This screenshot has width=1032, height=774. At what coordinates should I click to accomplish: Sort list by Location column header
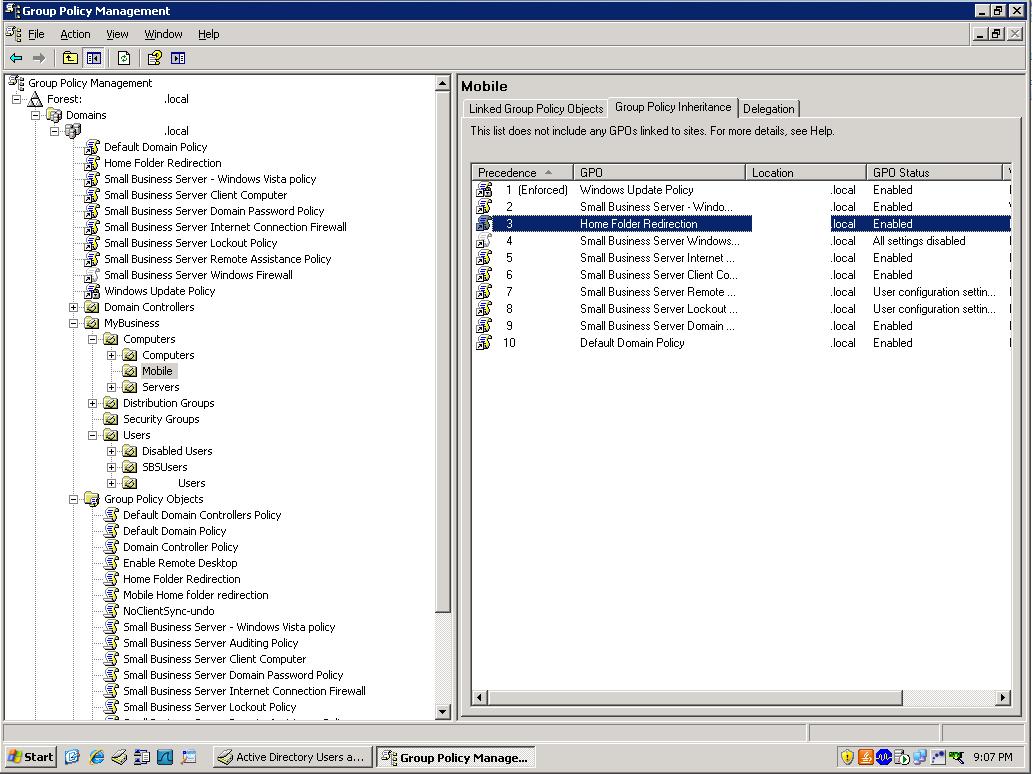pos(806,172)
